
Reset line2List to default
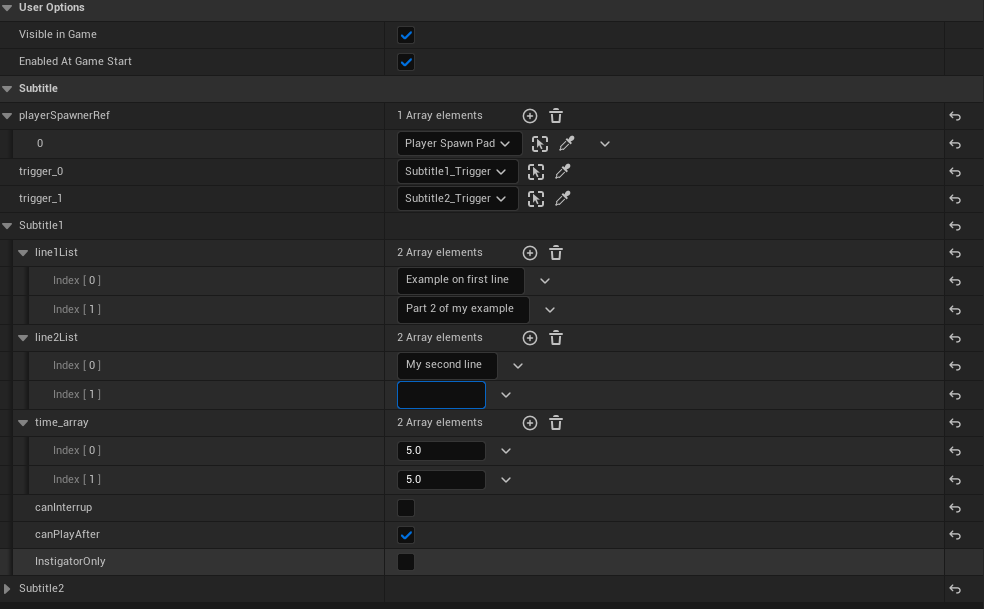coord(955,338)
